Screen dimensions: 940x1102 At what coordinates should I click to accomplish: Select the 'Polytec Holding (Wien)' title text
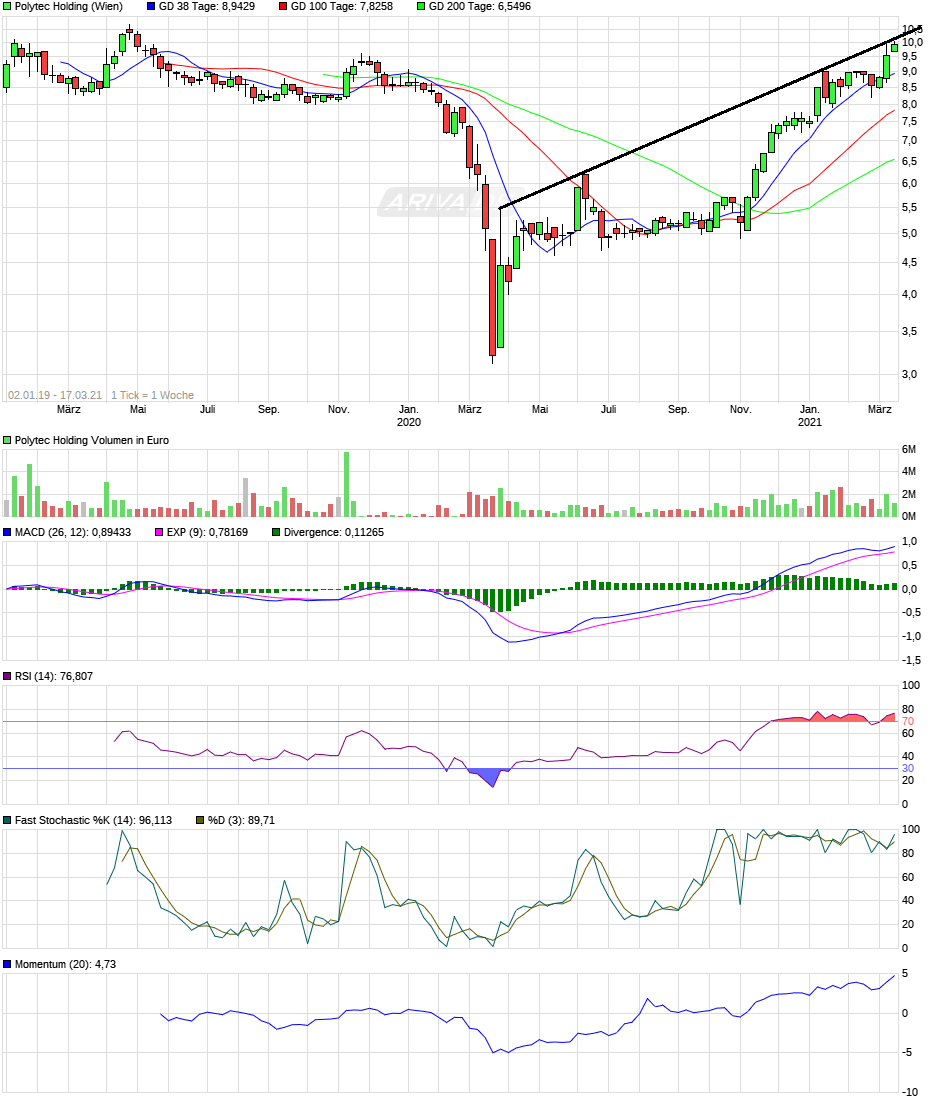pyautogui.click(x=69, y=6)
